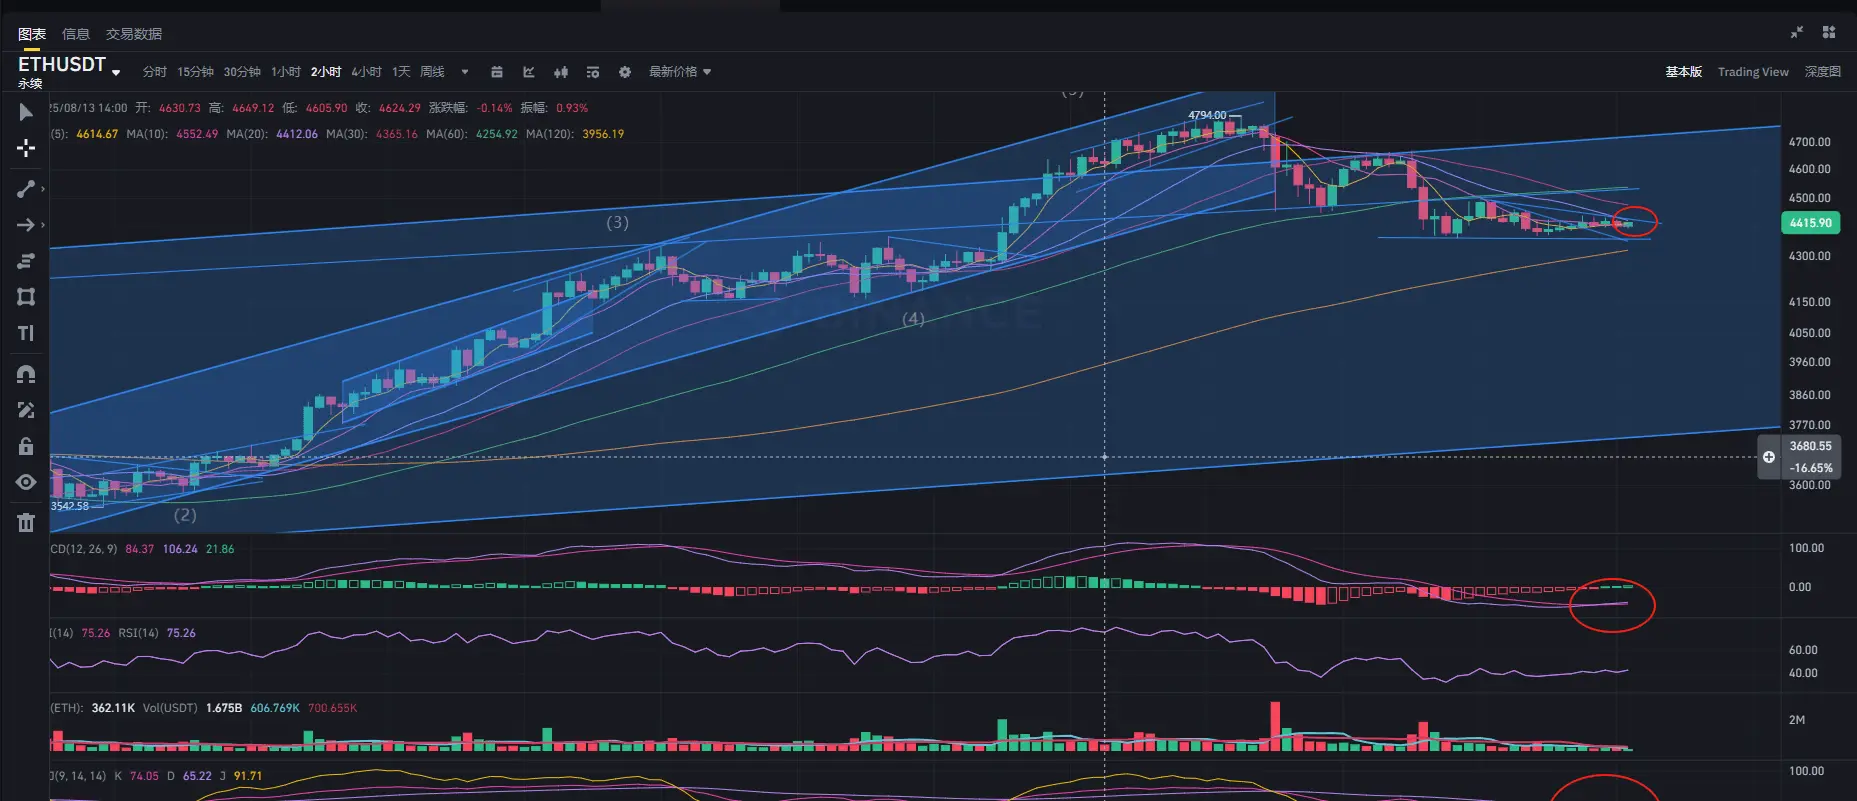The width and height of the screenshot is (1857, 801).
Task: Switch to the 图表 tab
Action: pyautogui.click(x=32, y=34)
